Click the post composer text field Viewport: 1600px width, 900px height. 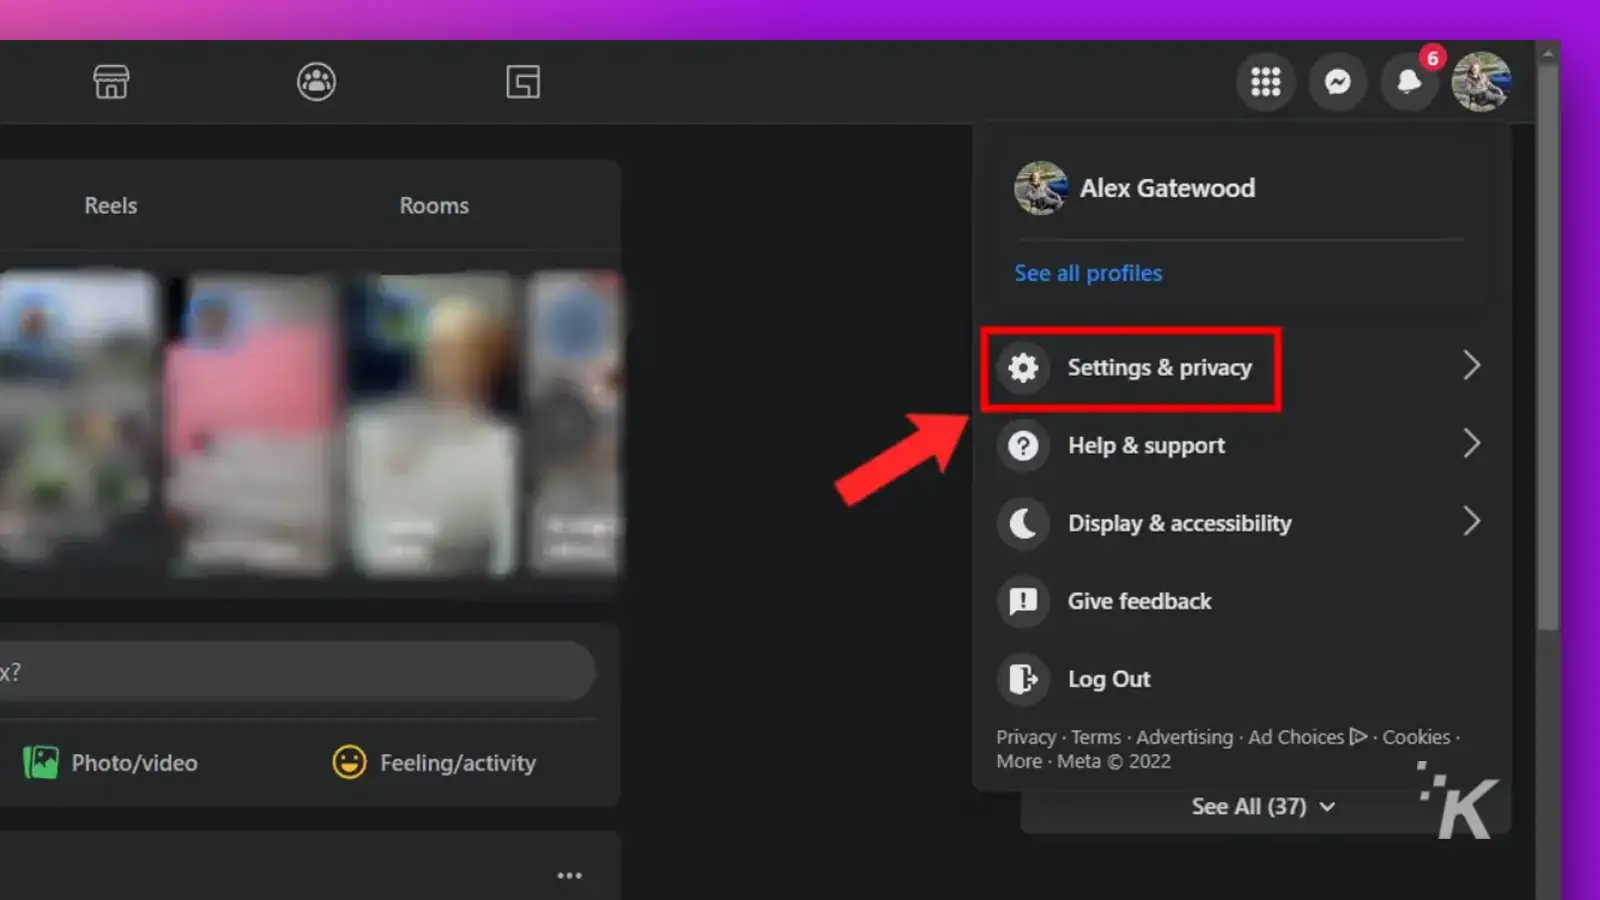click(x=298, y=671)
